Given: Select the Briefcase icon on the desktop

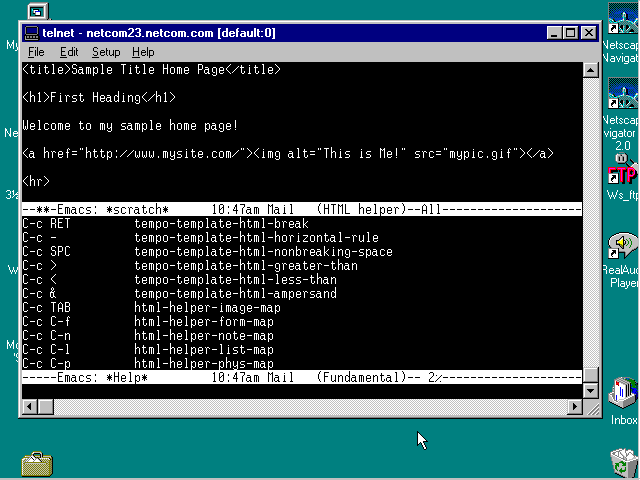Looking at the screenshot, I should tap(37, 463).
